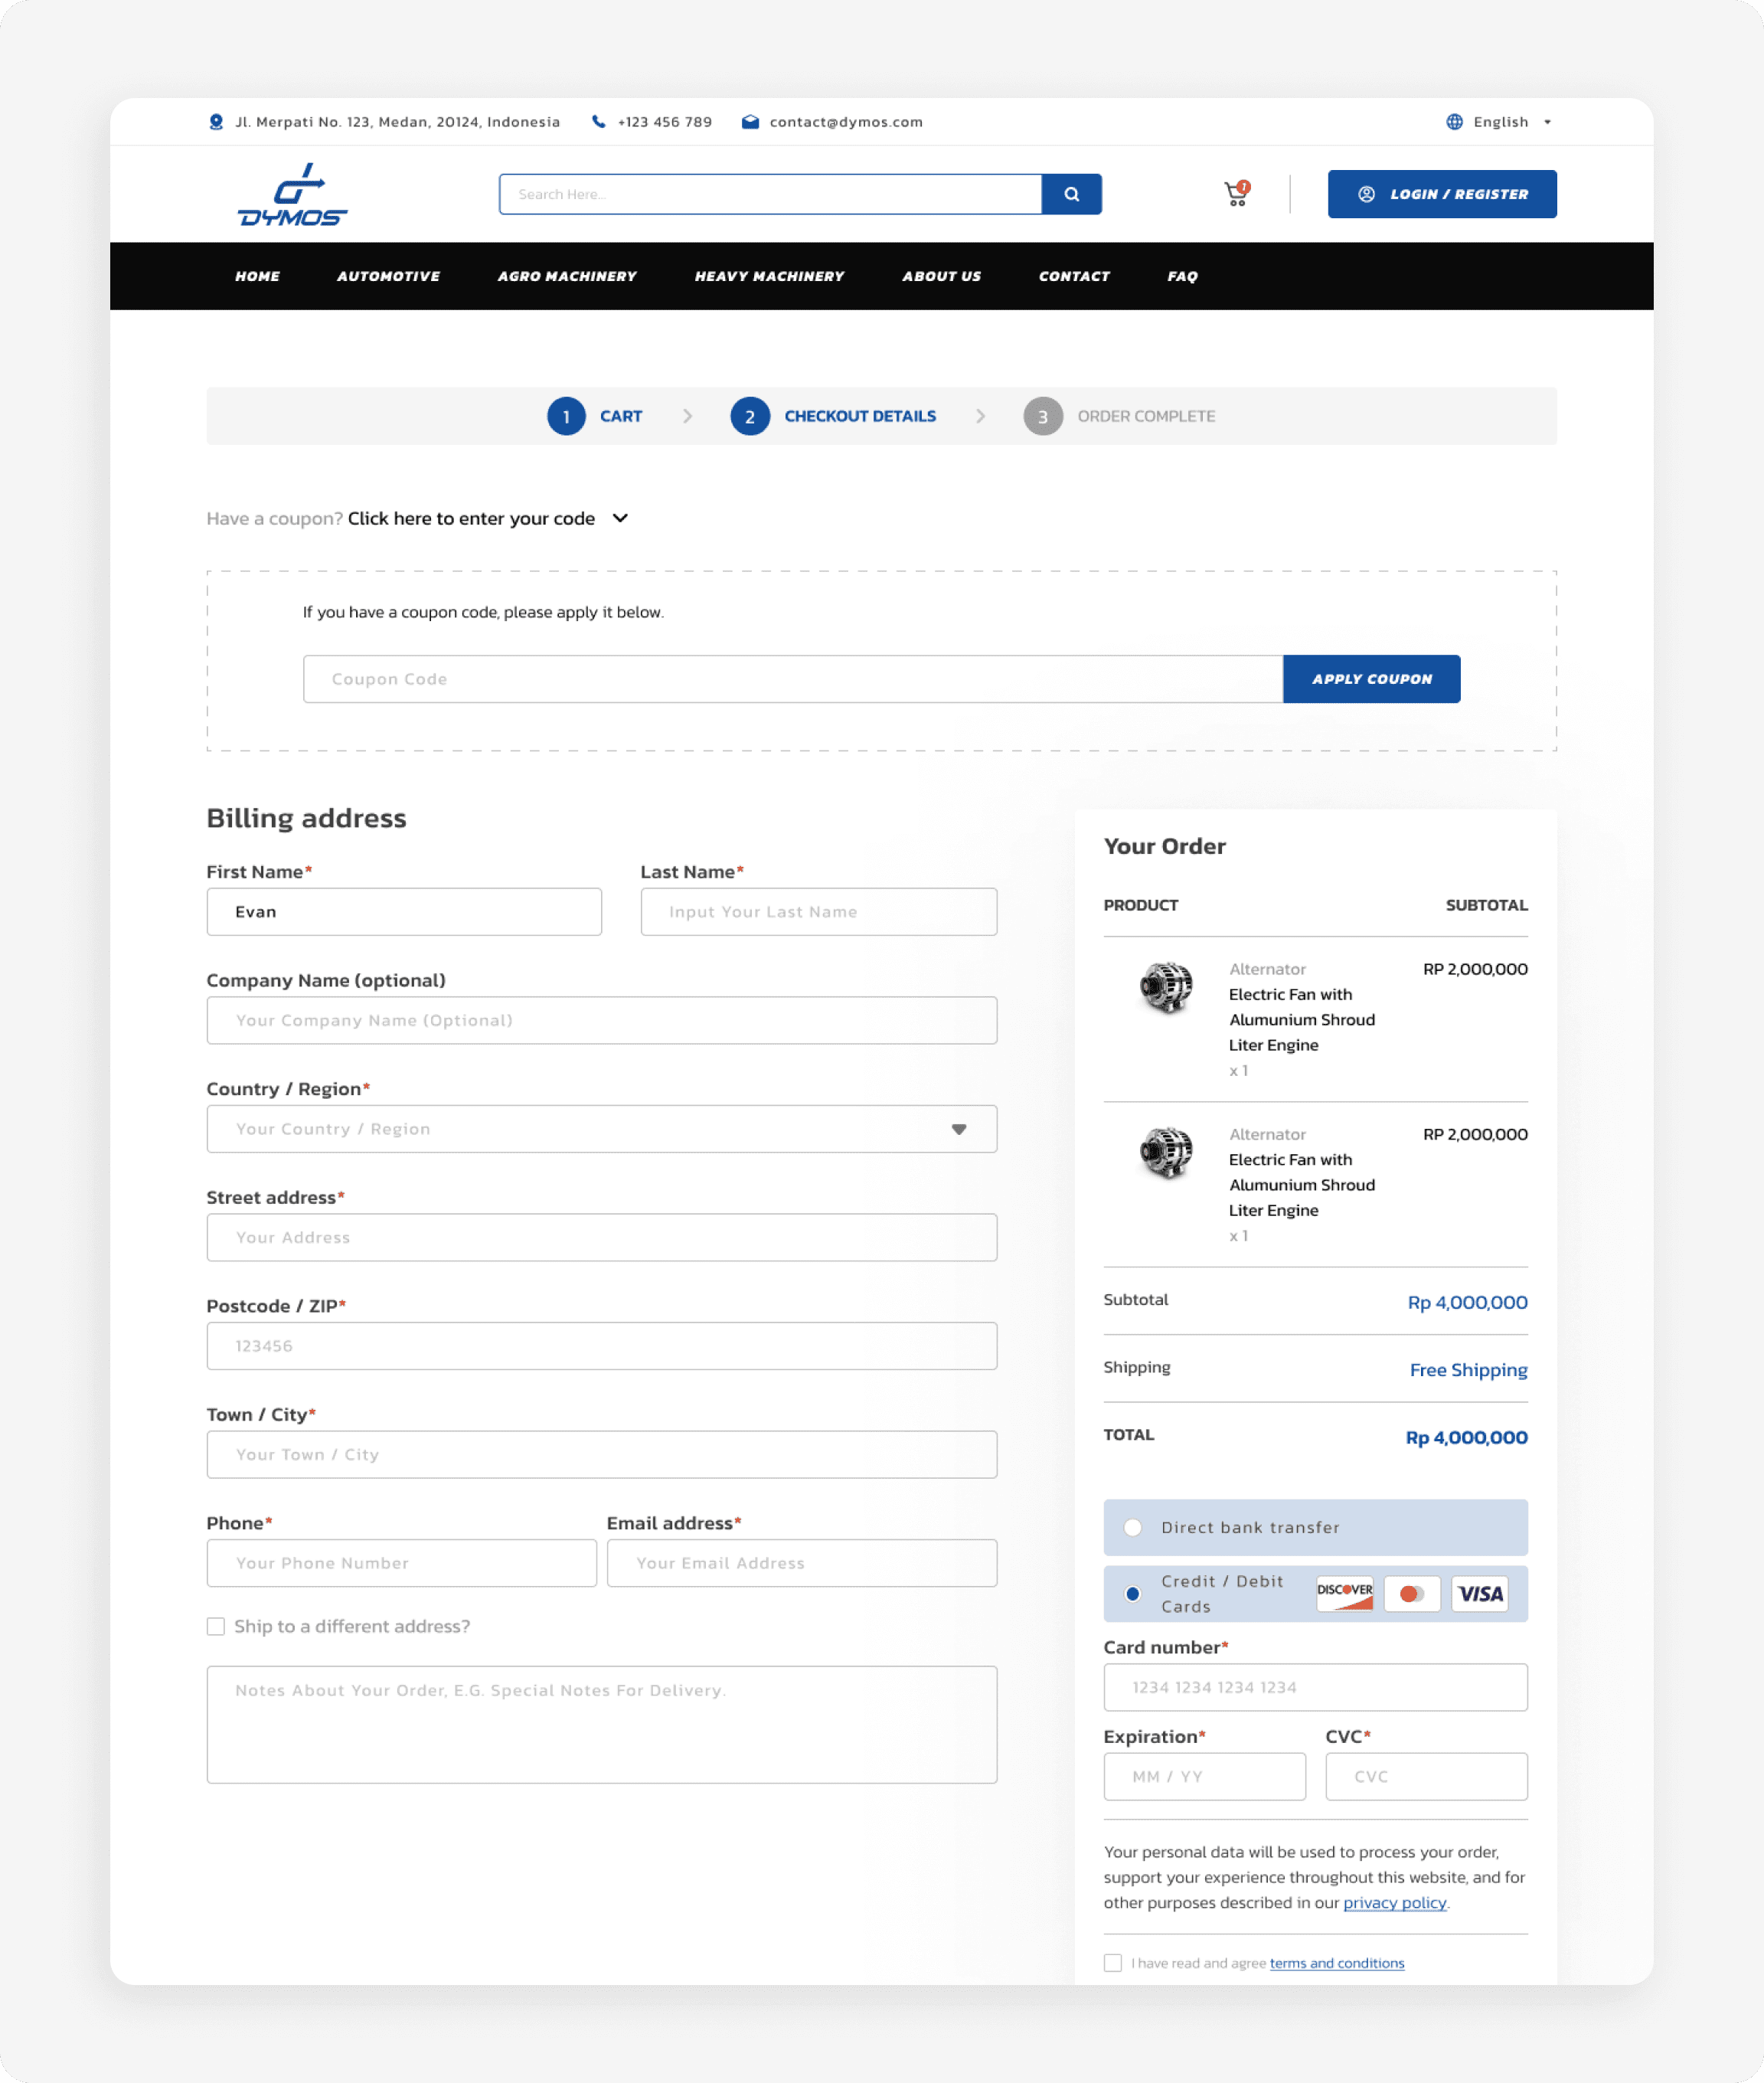The height and width of the screenshot is (2083, 1764).
Task: Open the shopping cart icon
Action: point(1236,194)
